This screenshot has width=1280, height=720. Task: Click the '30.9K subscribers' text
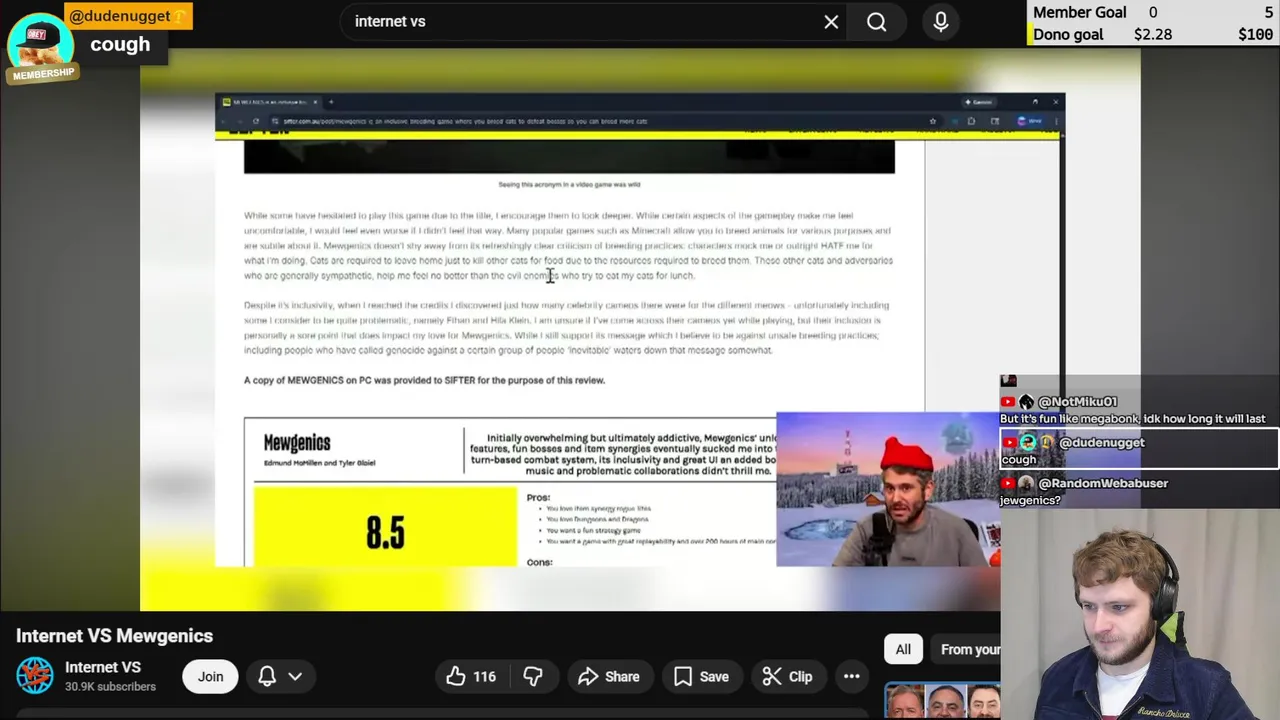tap(110, 687)
